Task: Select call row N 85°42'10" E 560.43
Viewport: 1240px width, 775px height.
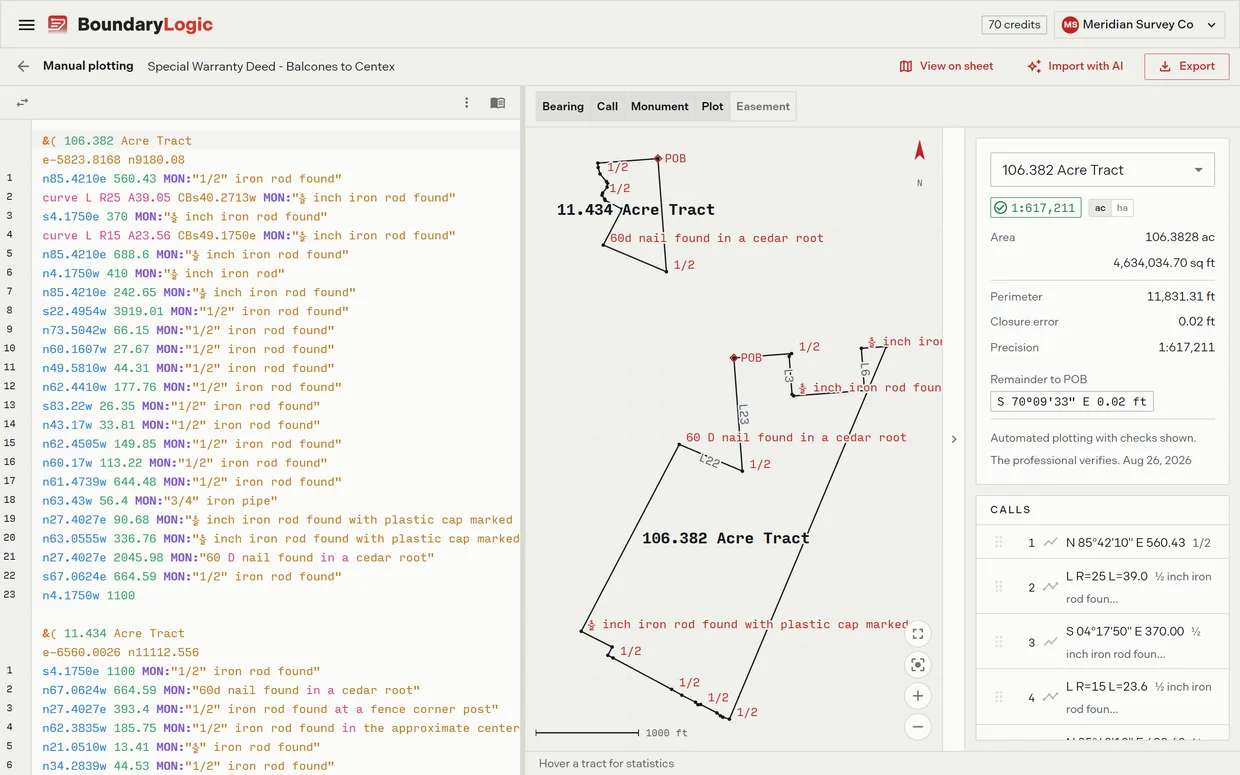Action: click(x=1102, y=542)
